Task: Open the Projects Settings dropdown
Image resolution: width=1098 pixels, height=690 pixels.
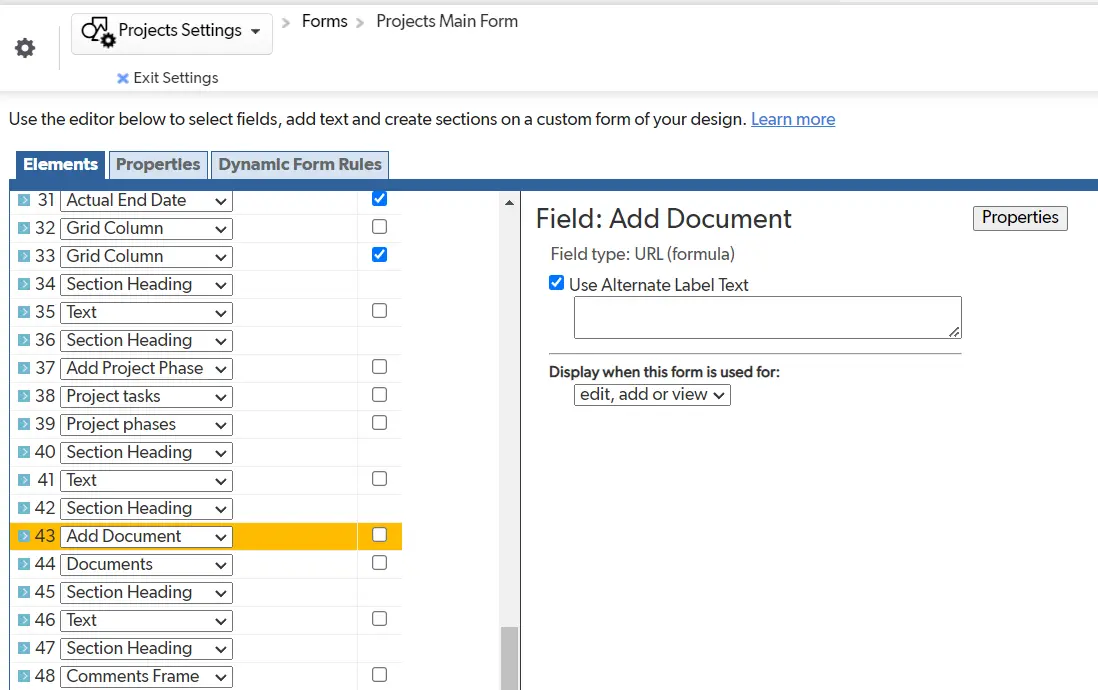Action: [x=172, y=33]
